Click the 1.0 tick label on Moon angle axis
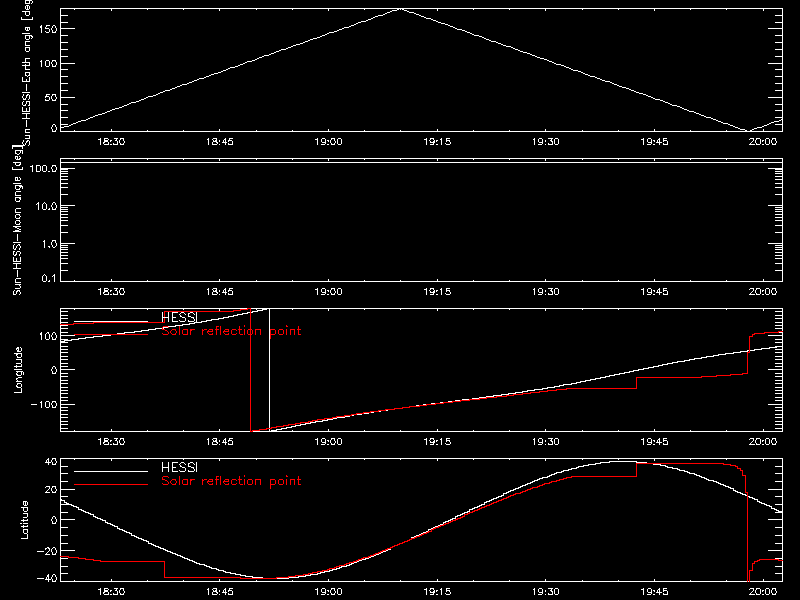Image resolution: width=800 pixels, height=600 pixels. (x=49, y=244)
